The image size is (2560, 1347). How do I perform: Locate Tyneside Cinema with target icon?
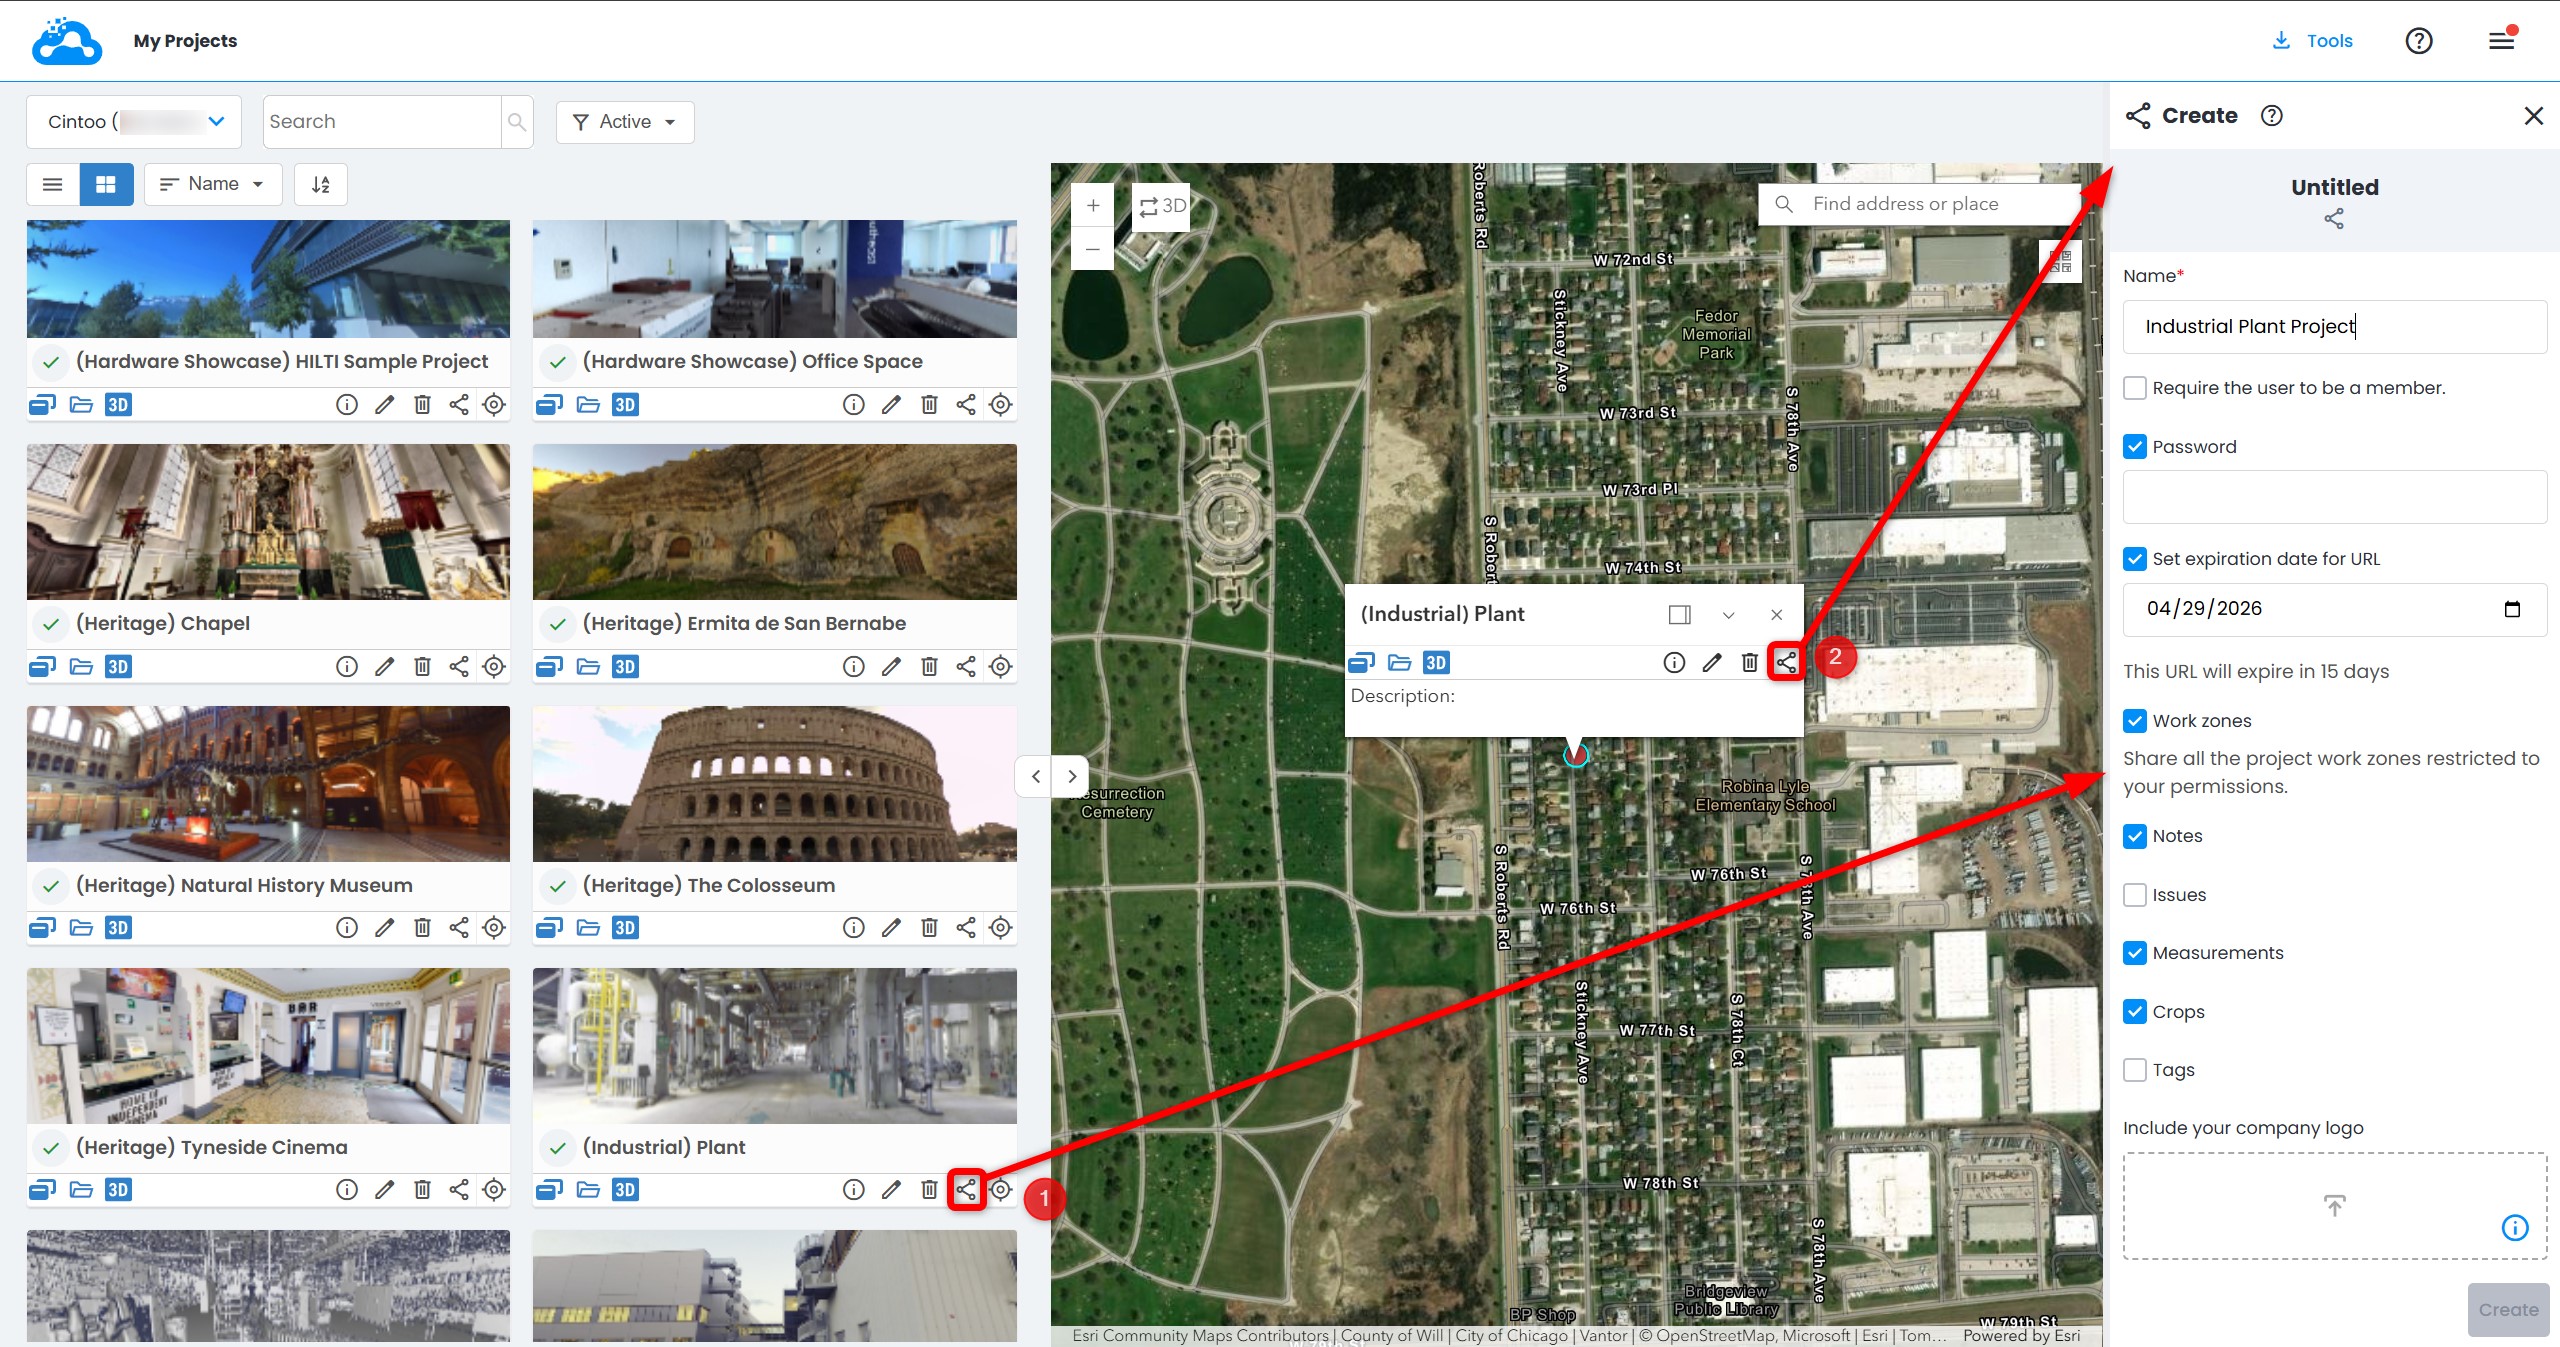pos(494,1189)
